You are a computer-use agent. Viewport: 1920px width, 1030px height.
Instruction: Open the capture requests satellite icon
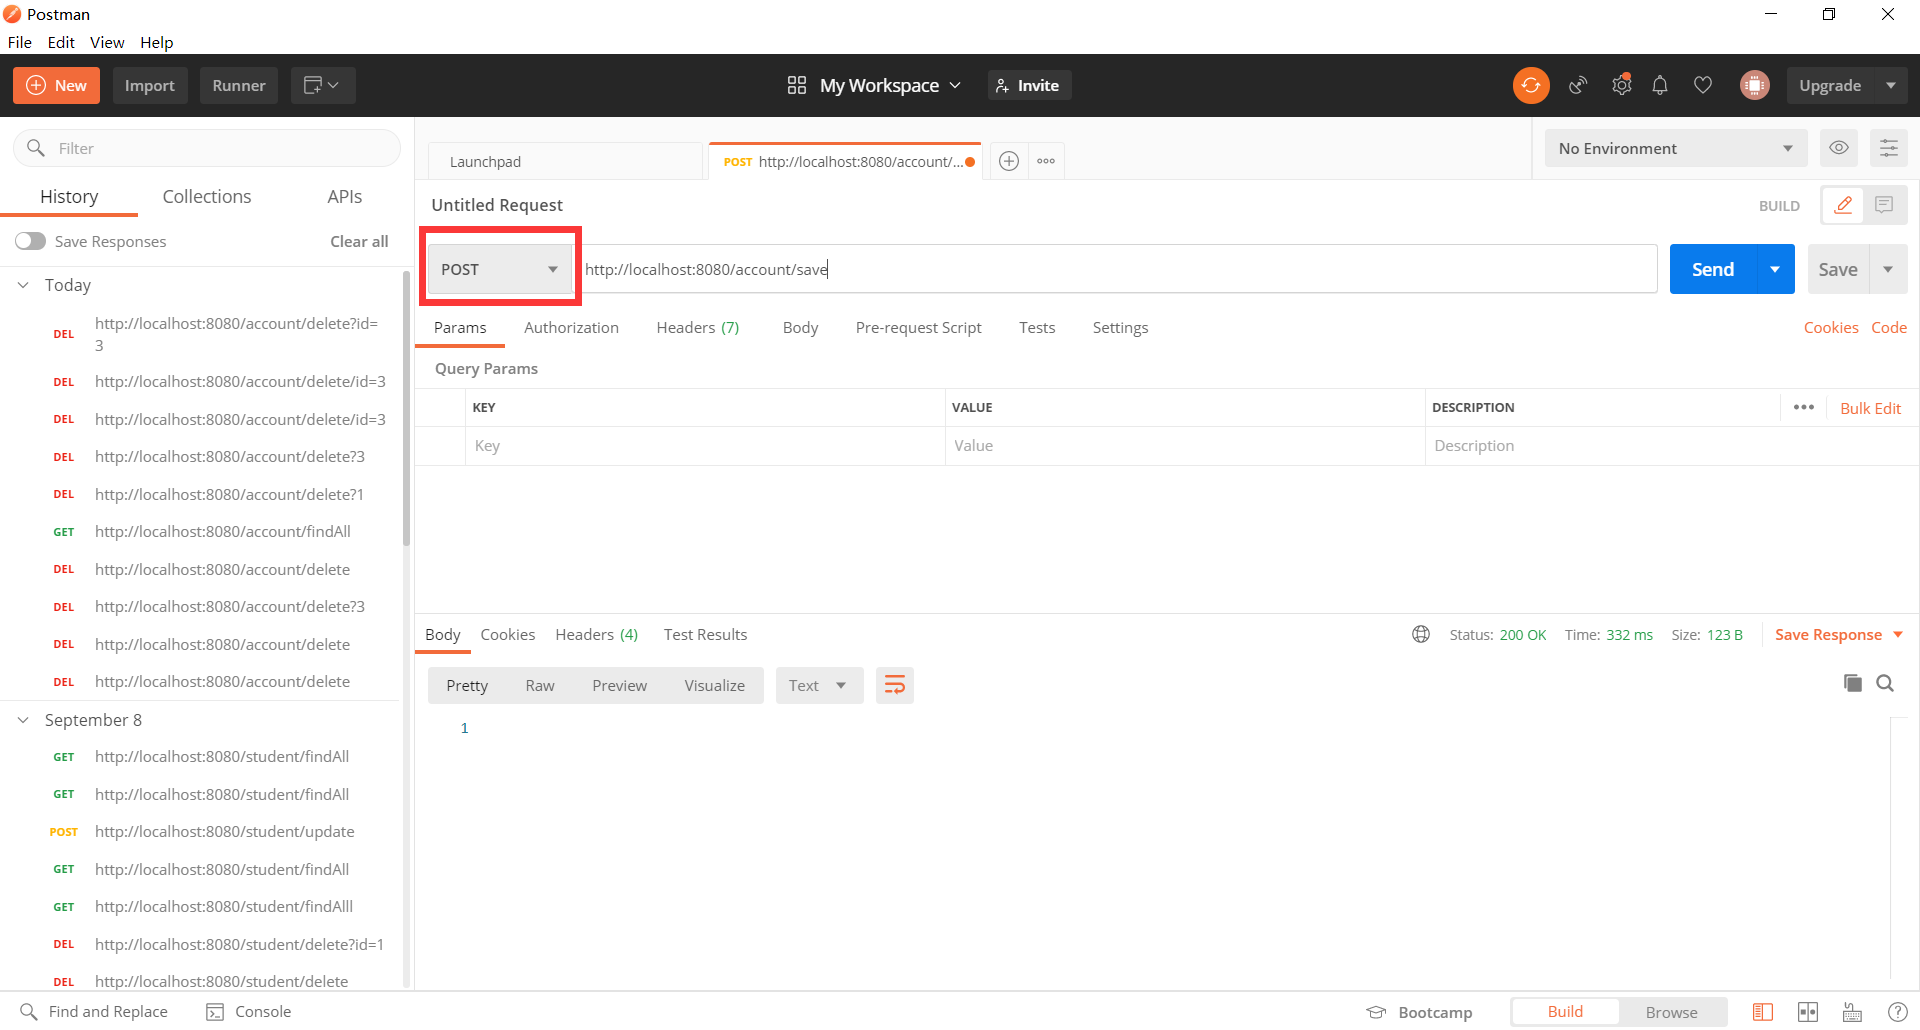[x=1578, y=85]
